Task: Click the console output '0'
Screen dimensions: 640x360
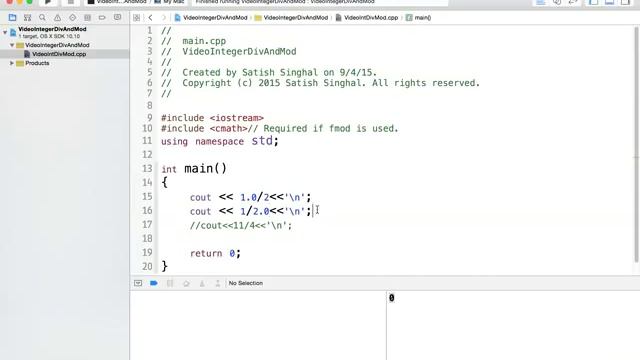Action: (391, 298)
